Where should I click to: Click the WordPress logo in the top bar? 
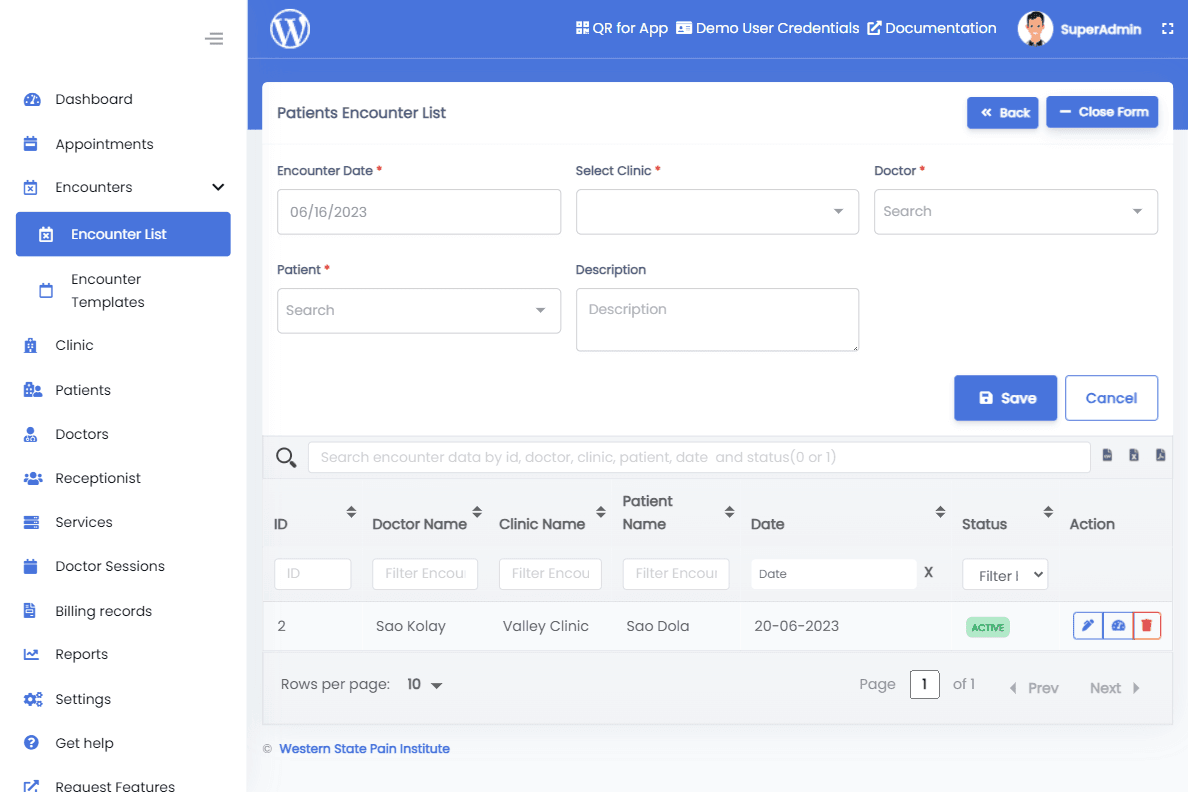(x=289, y=29)
